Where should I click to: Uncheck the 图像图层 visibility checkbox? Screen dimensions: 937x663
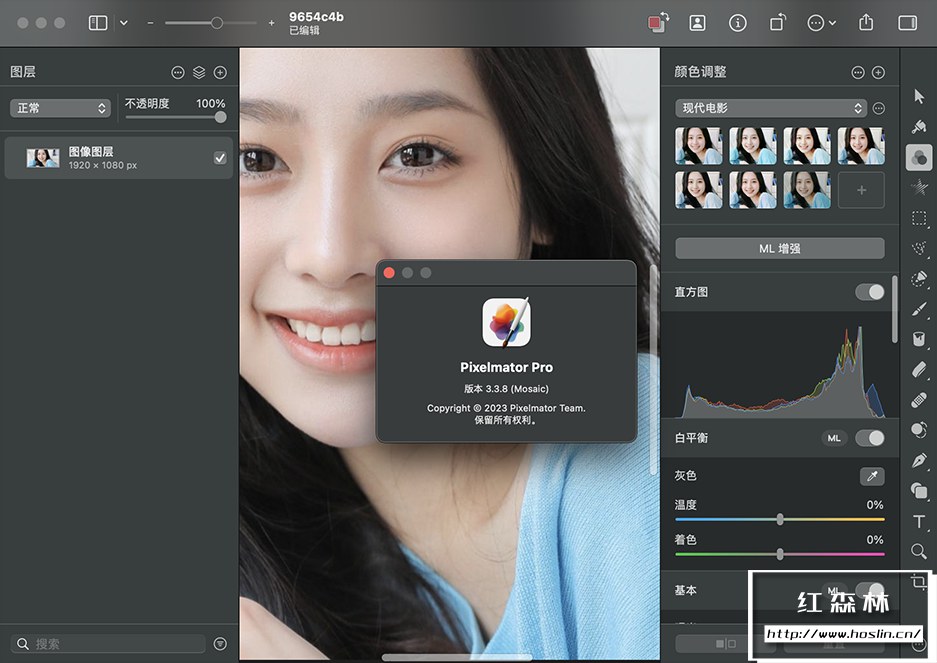coord(220,157)
